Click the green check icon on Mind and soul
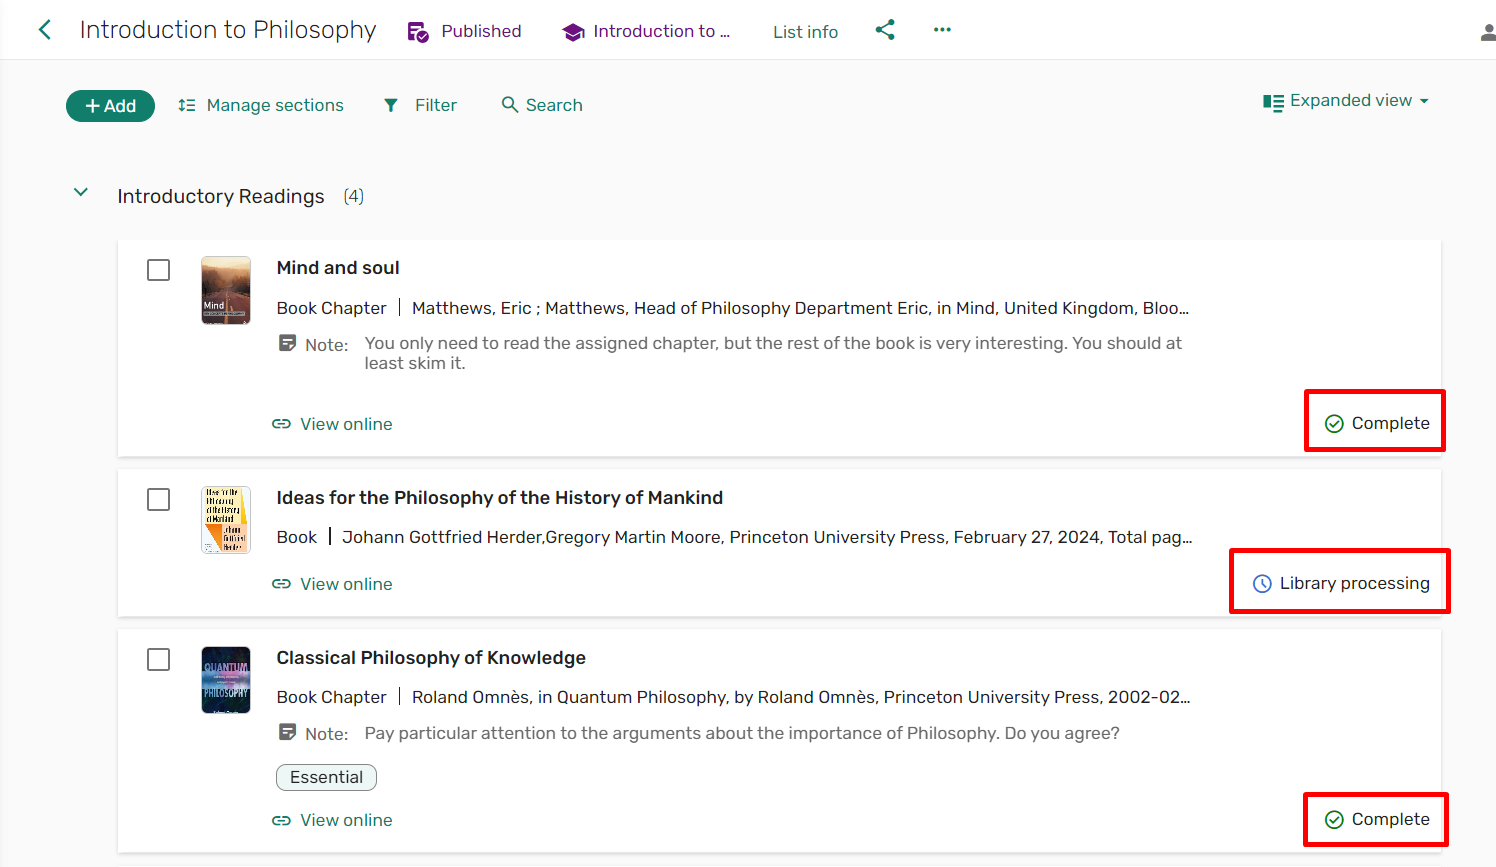Viewport: 1496px width, 867px height. pos(1334,424)
